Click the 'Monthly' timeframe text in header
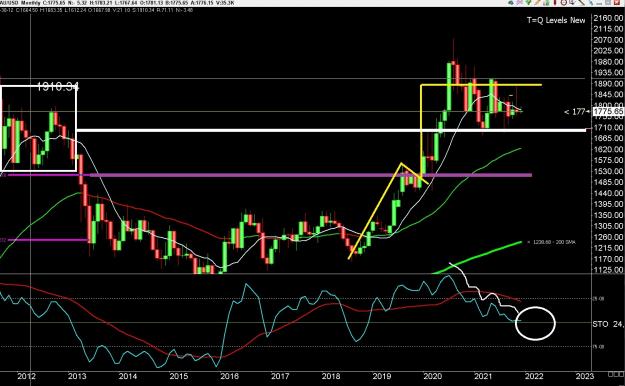The width and height of the screenshot is (625, 386). [31, 3]
